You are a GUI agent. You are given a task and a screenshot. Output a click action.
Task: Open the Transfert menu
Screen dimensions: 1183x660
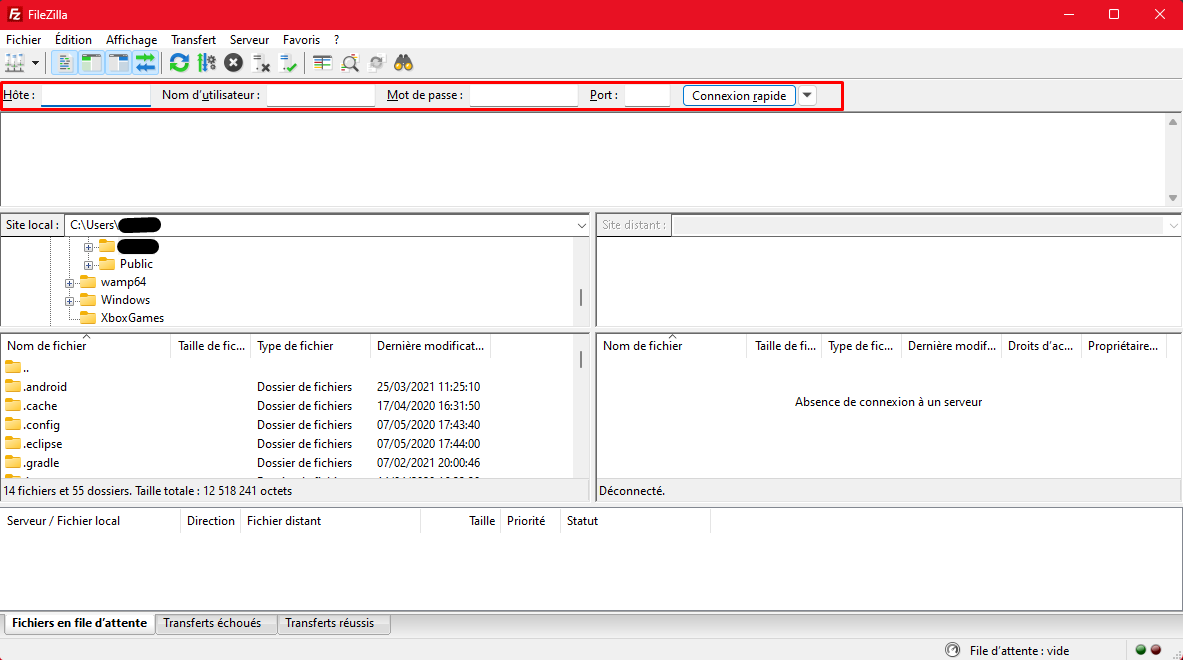193,40
